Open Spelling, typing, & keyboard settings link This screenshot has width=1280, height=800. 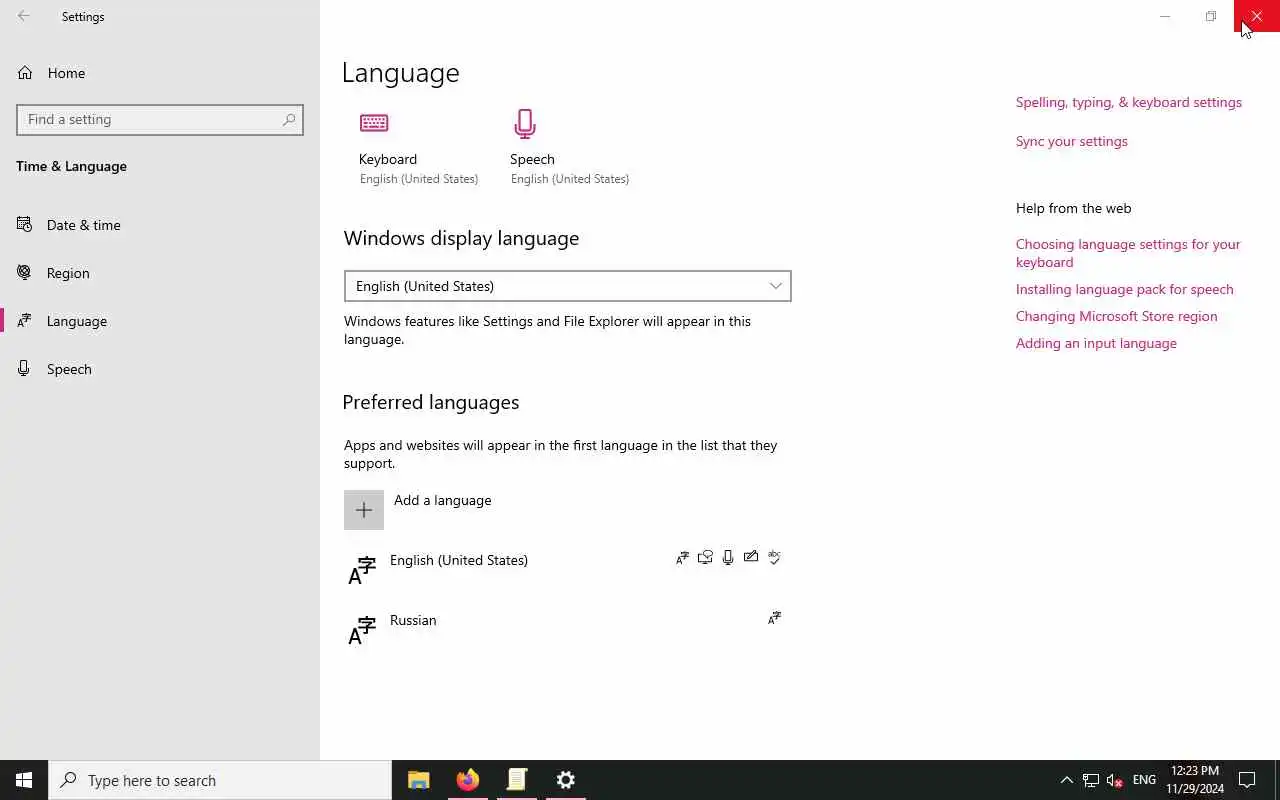click(1129, 102)
